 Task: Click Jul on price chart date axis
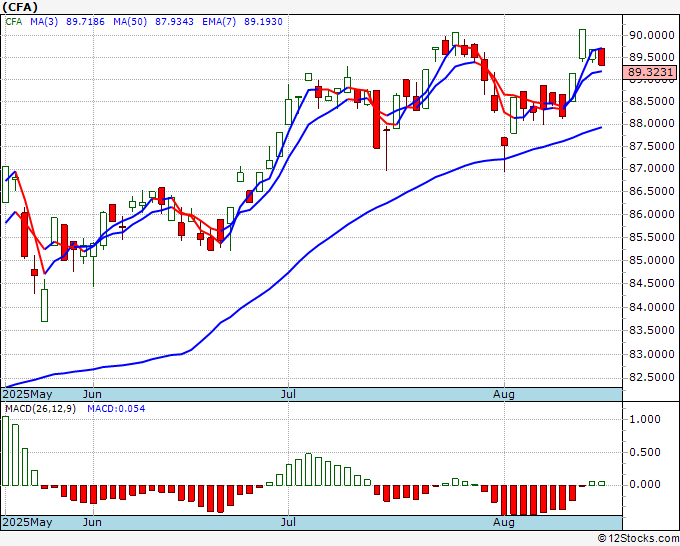[x=288, y=394]
